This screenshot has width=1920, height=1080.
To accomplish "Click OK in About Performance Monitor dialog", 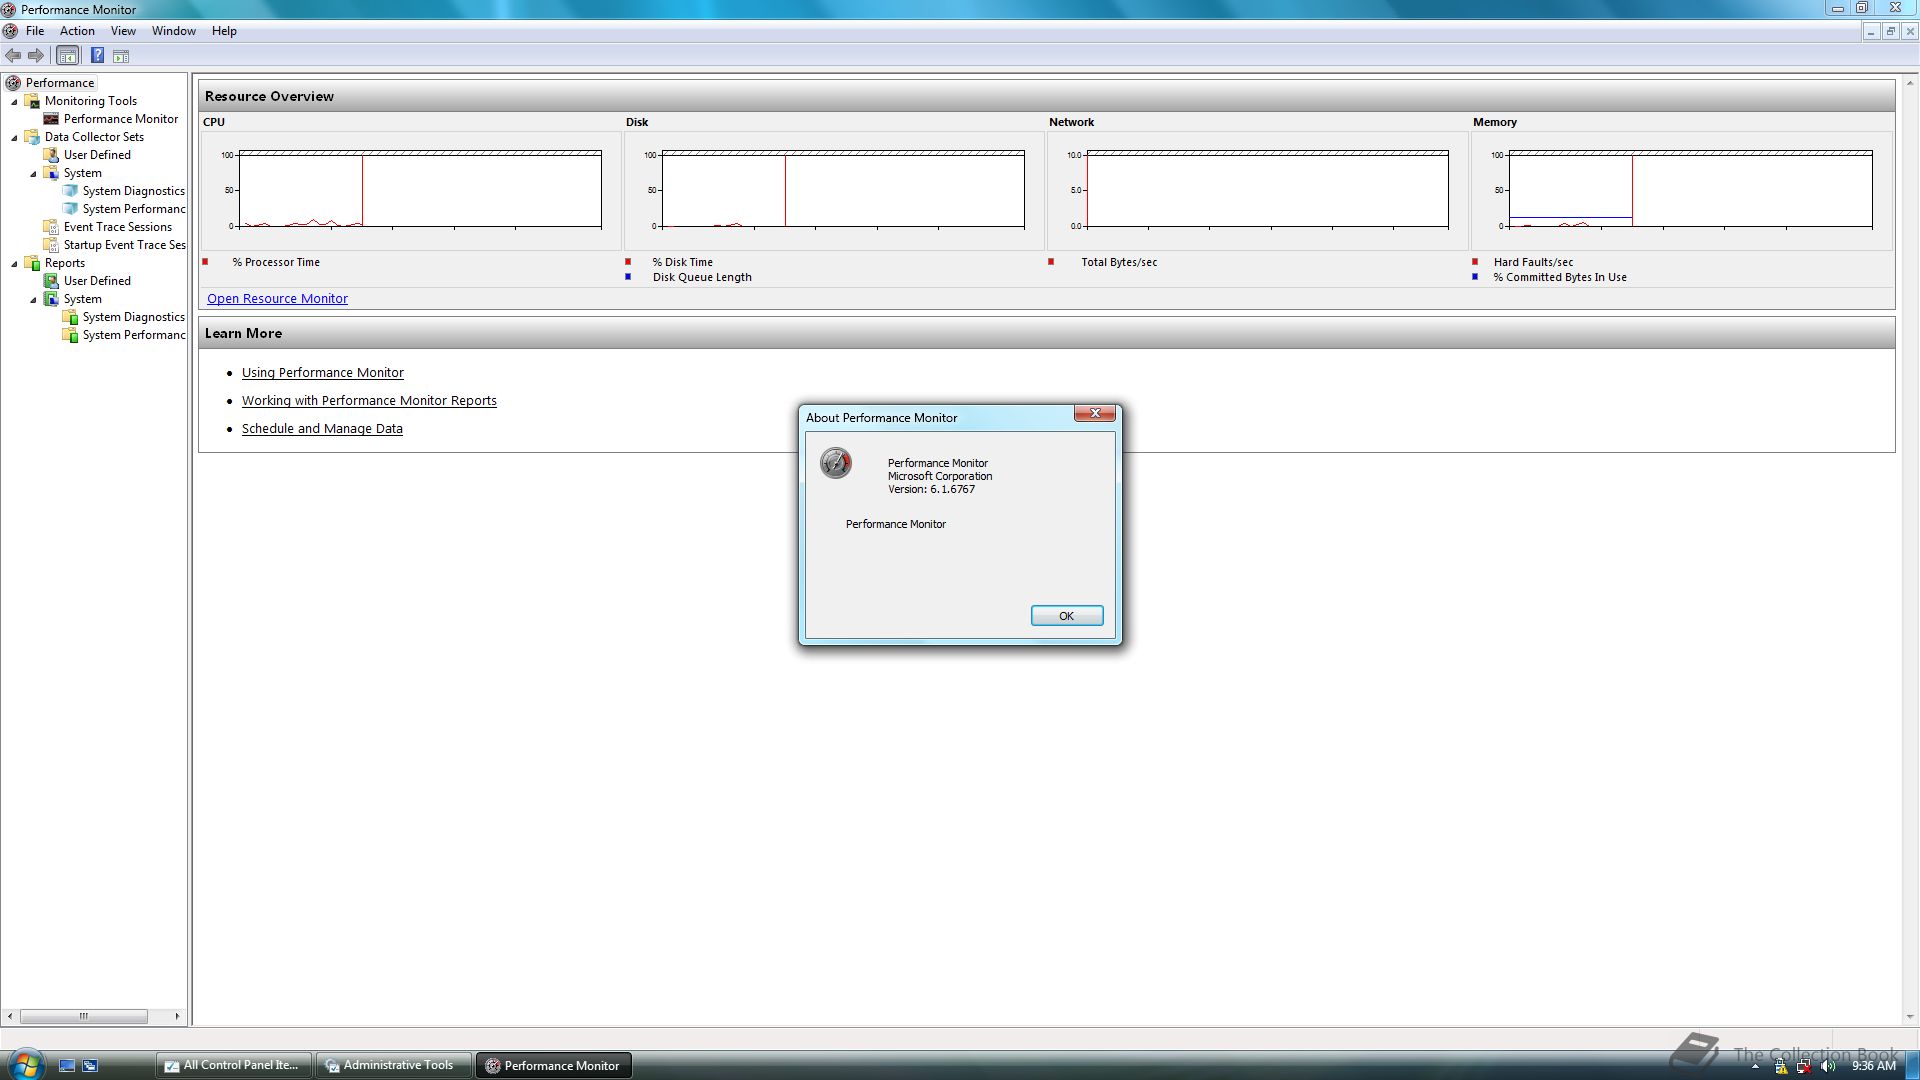I will click(x=1067, y=616).
